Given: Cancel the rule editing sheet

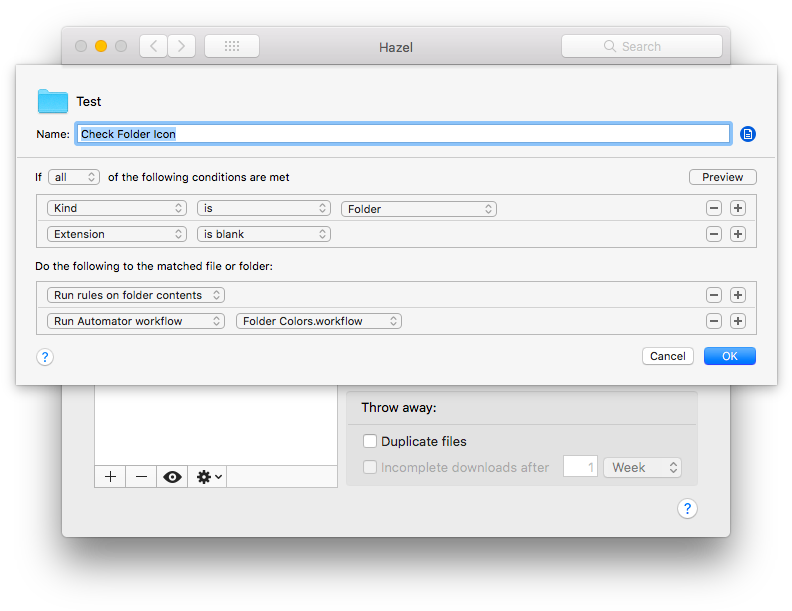Looking at the screenshot, I should [x=667, y=356].
